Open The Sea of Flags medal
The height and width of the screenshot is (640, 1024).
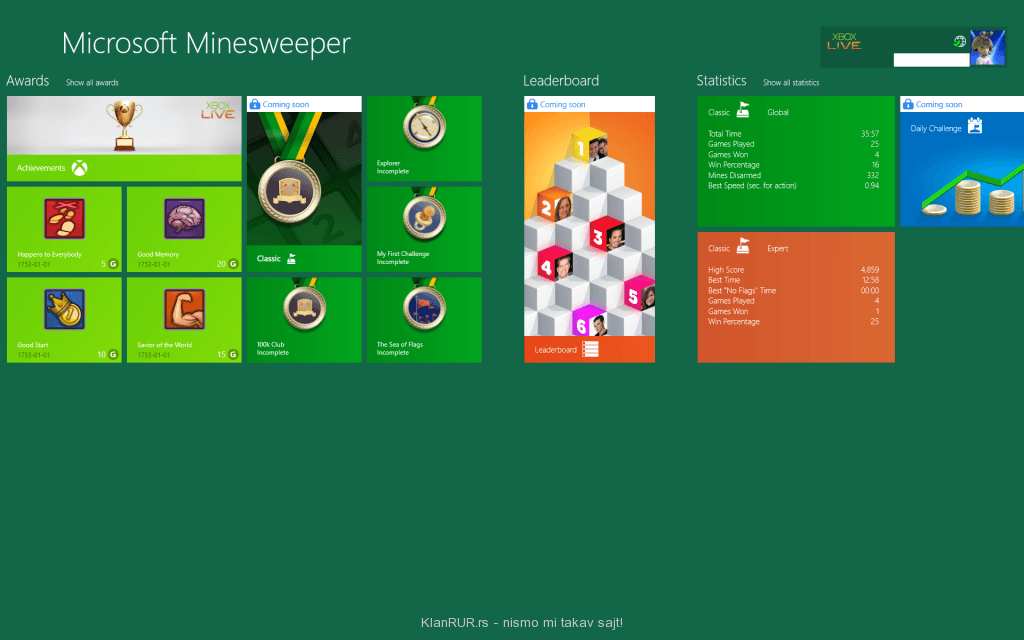(424, 319)
